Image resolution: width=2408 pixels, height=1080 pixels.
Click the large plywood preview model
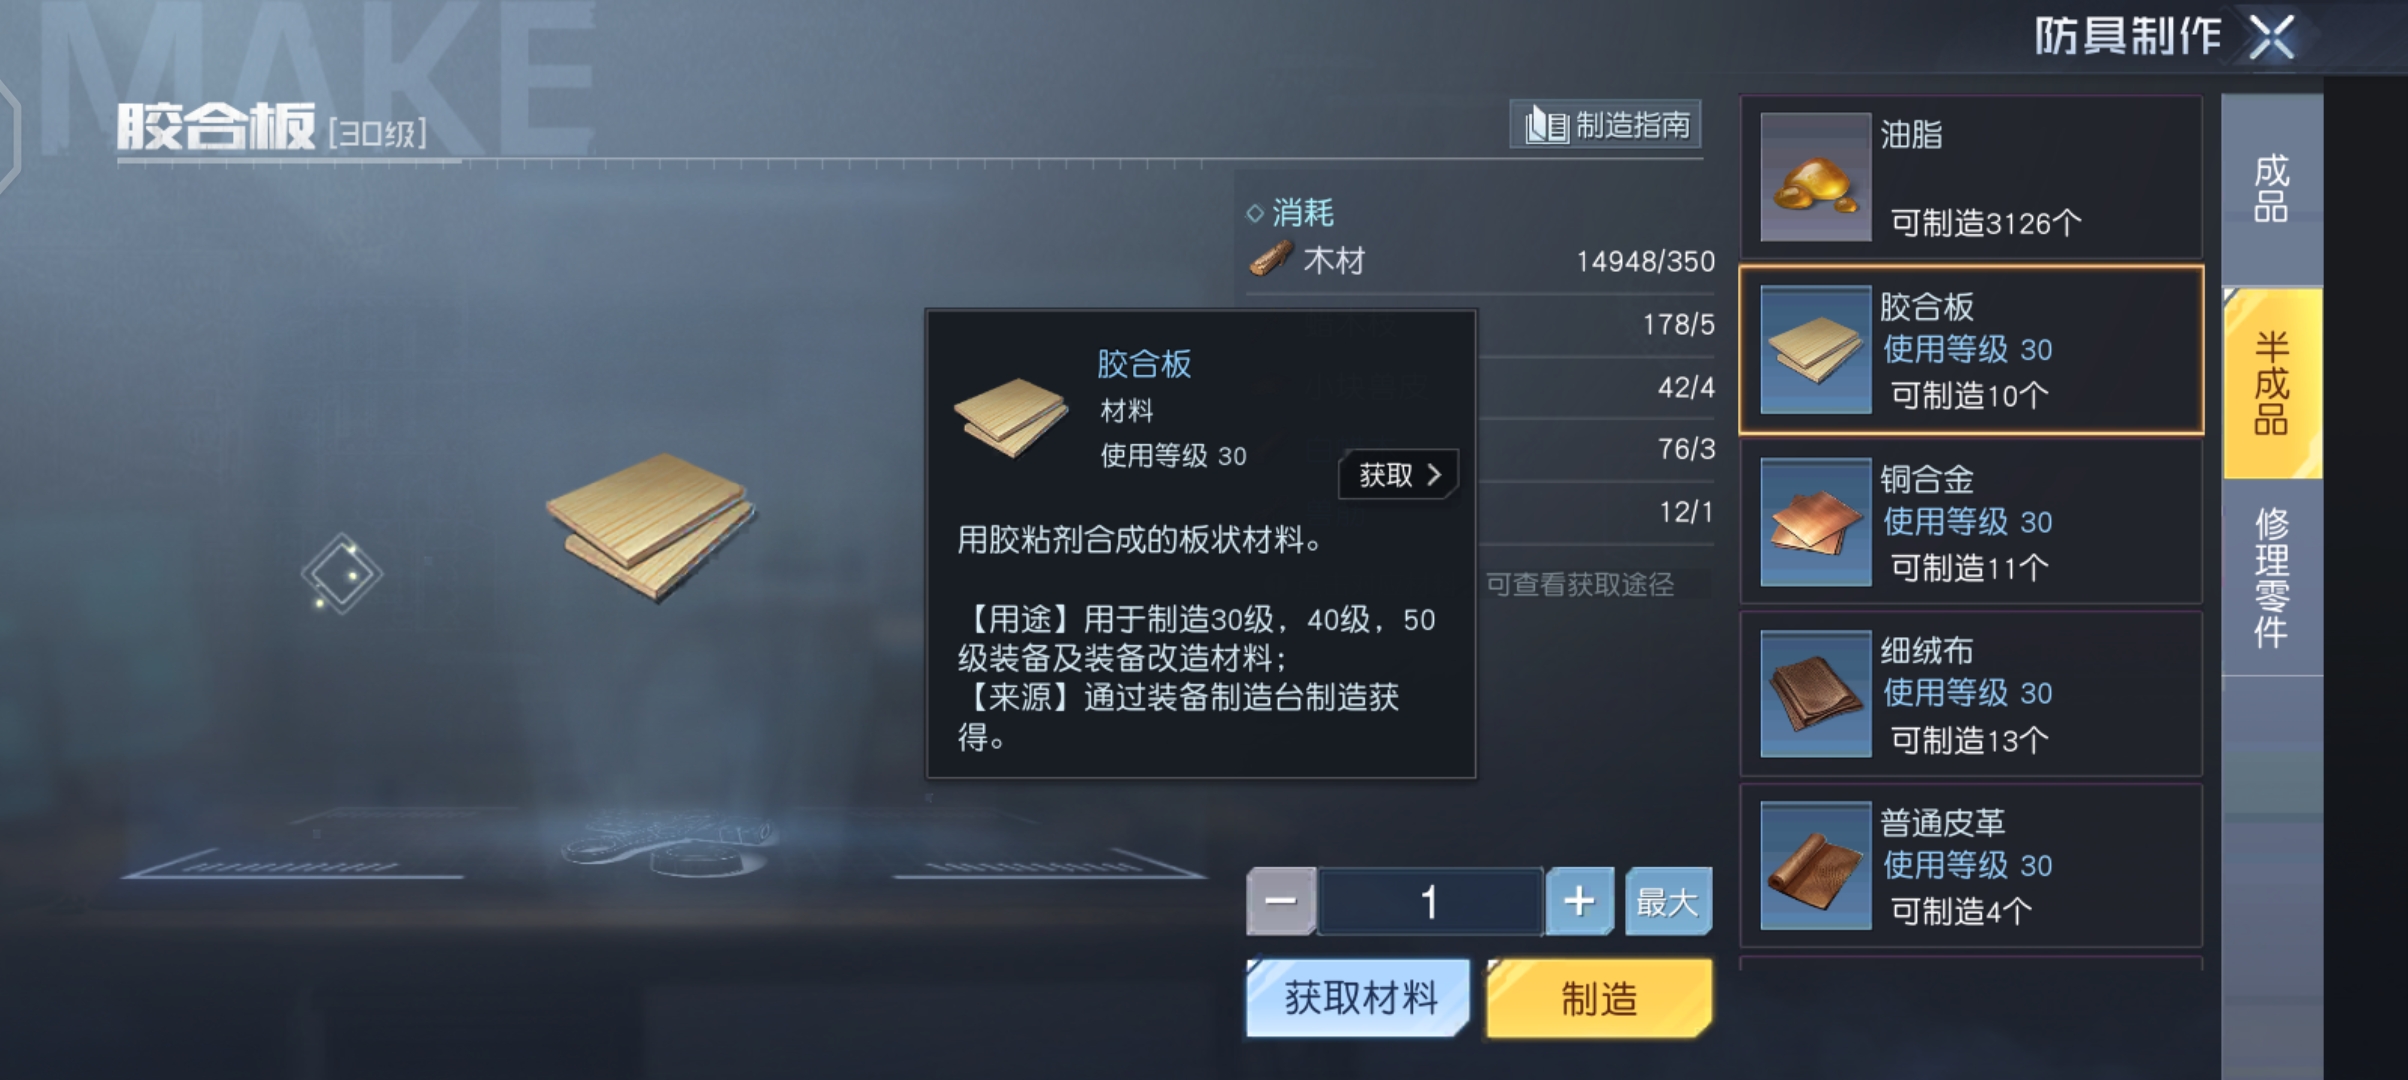pos(651,524)
